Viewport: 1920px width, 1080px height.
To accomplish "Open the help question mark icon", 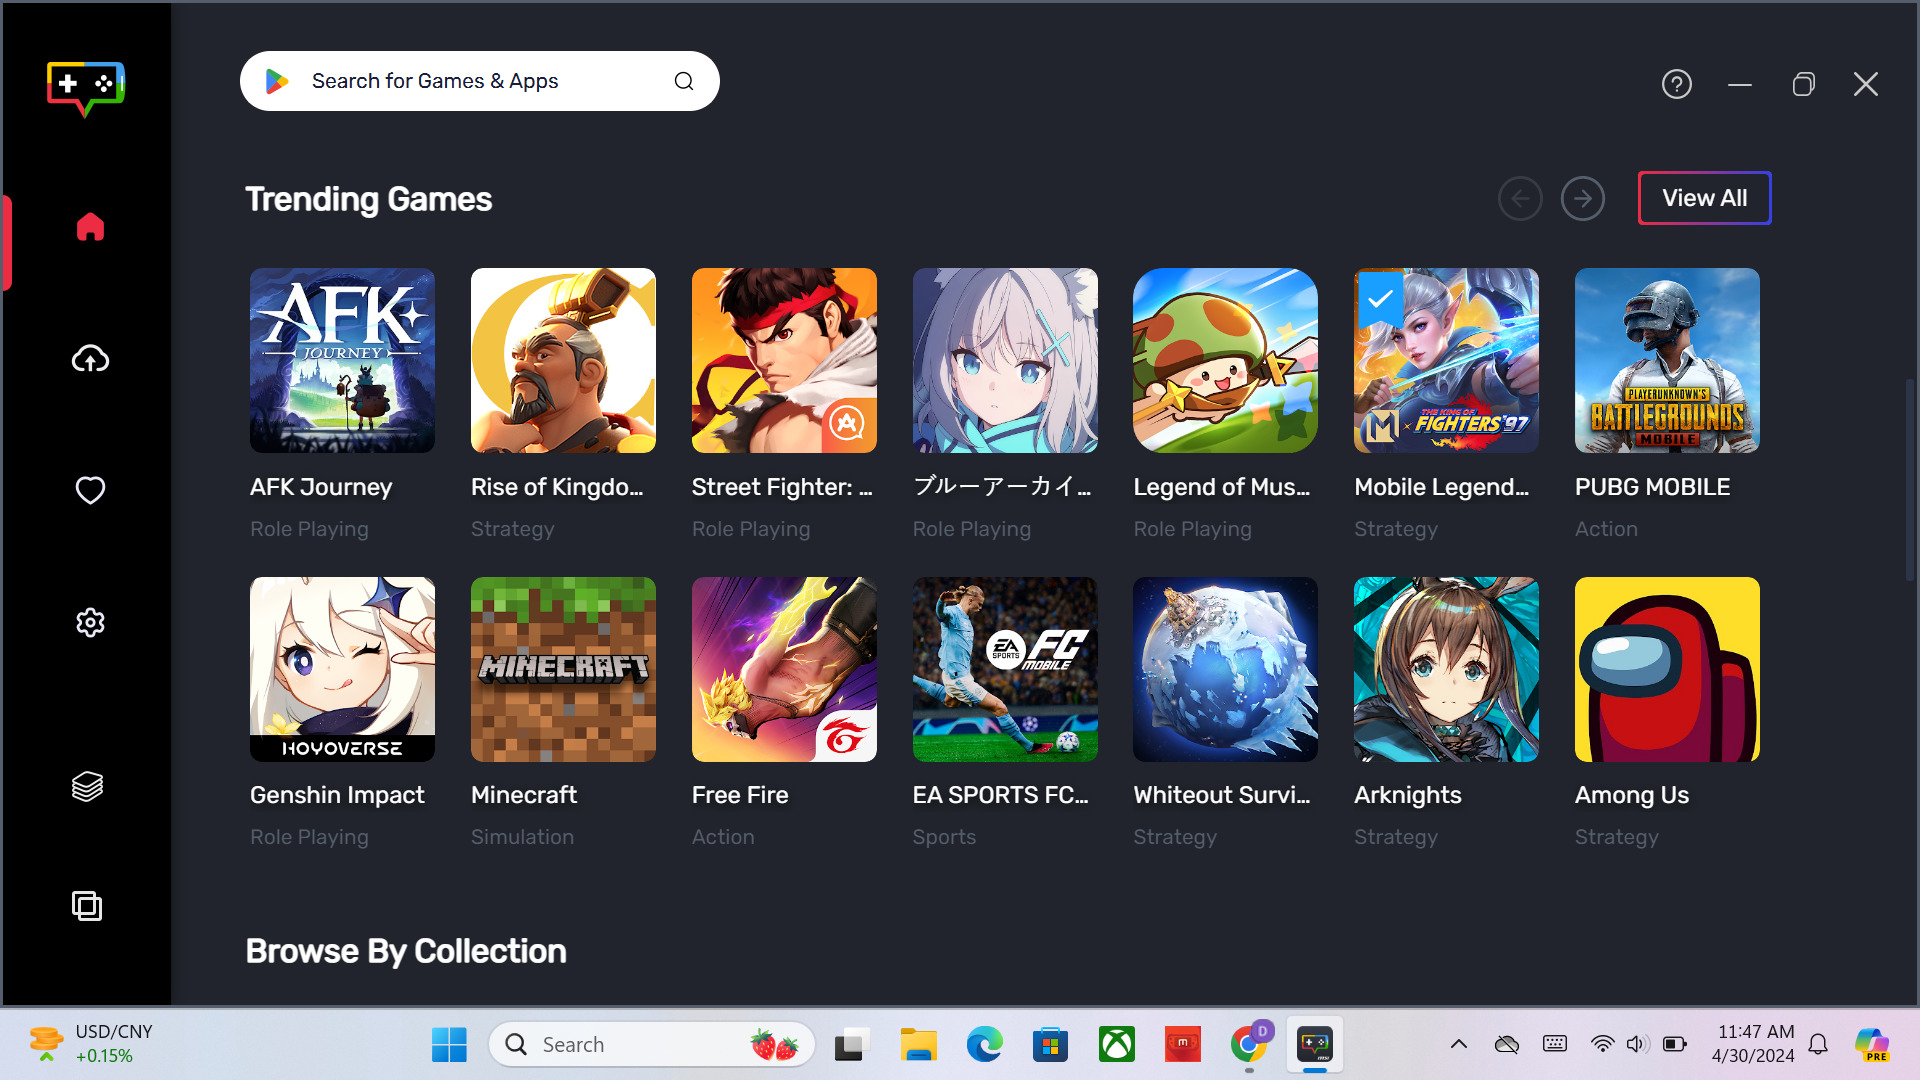I will pyautogui.click(x=1677, y=84).
